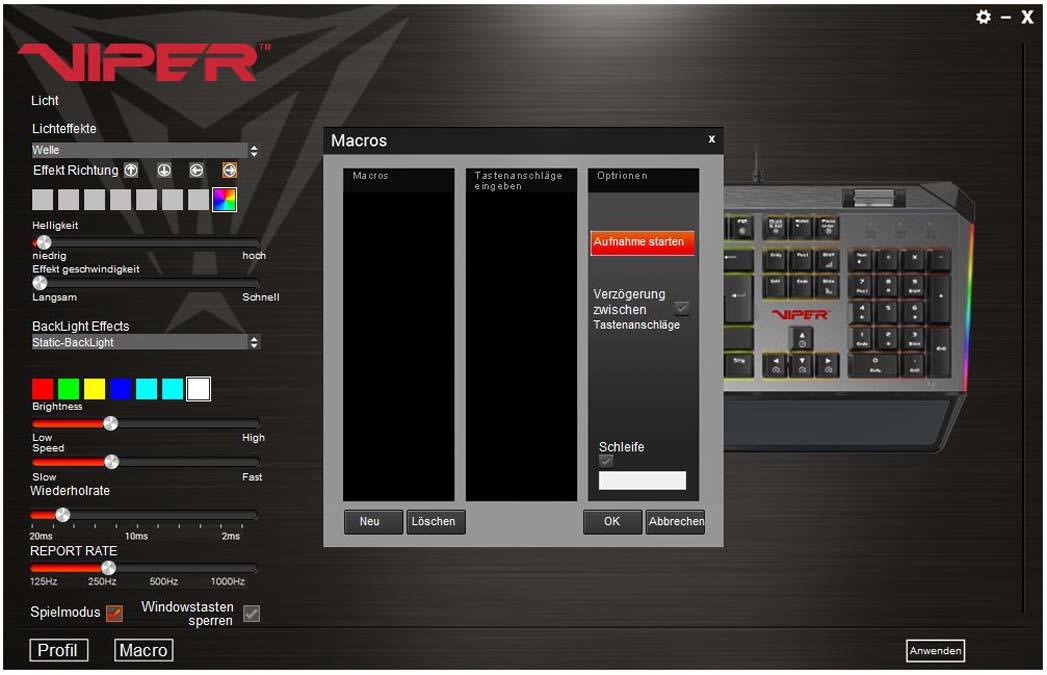Click the Löschen button
1047x675 pixels.
point(435,521)
